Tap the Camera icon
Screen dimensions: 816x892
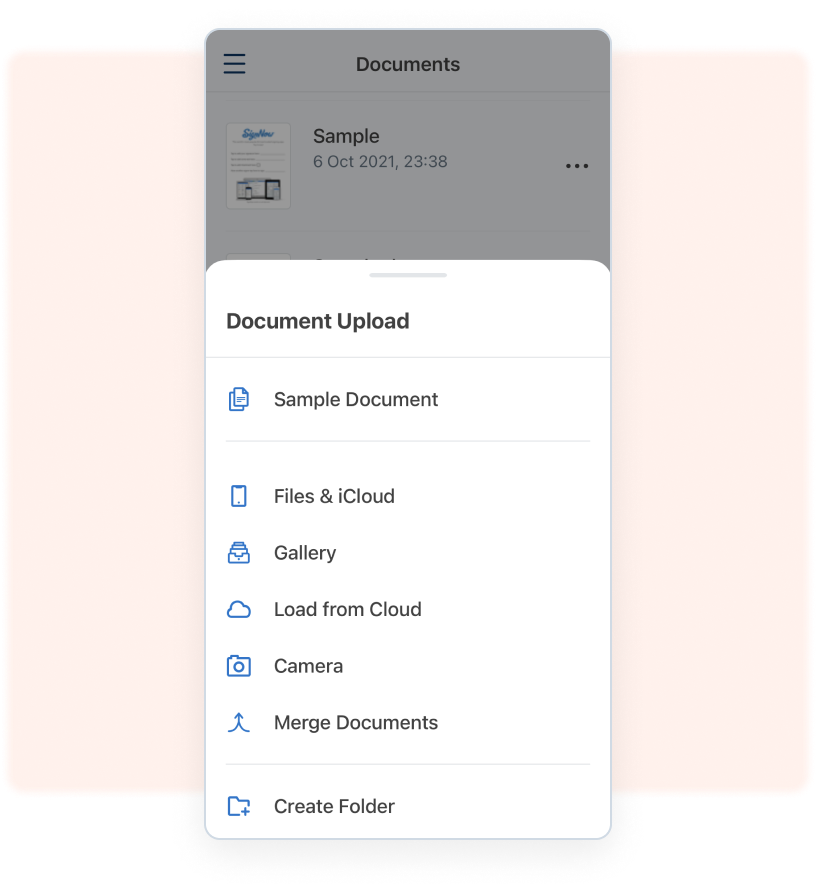239,666
